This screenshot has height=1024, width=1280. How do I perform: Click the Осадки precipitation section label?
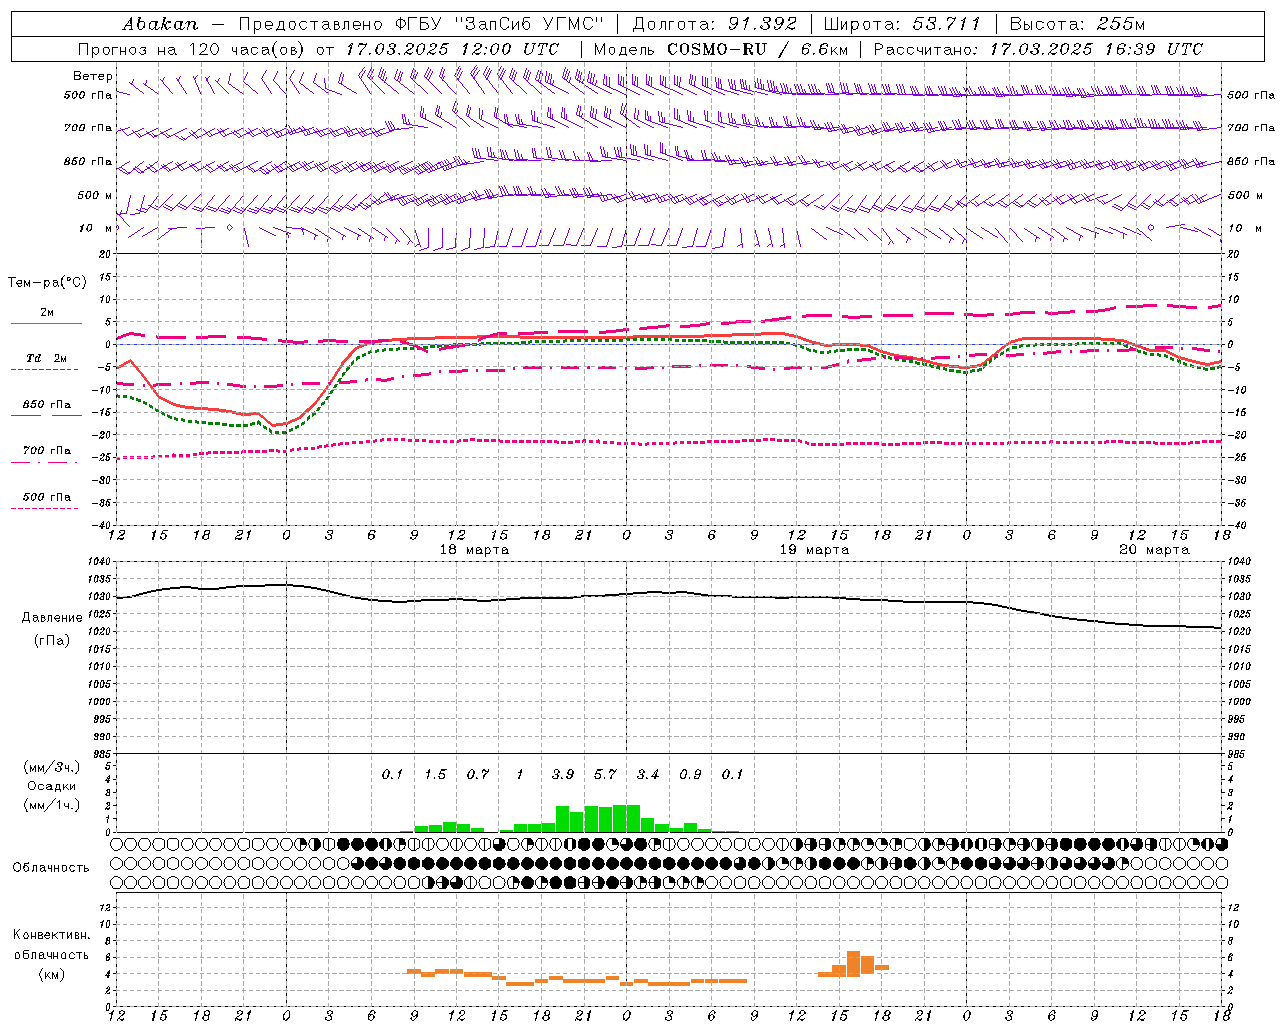pos(52,786)
